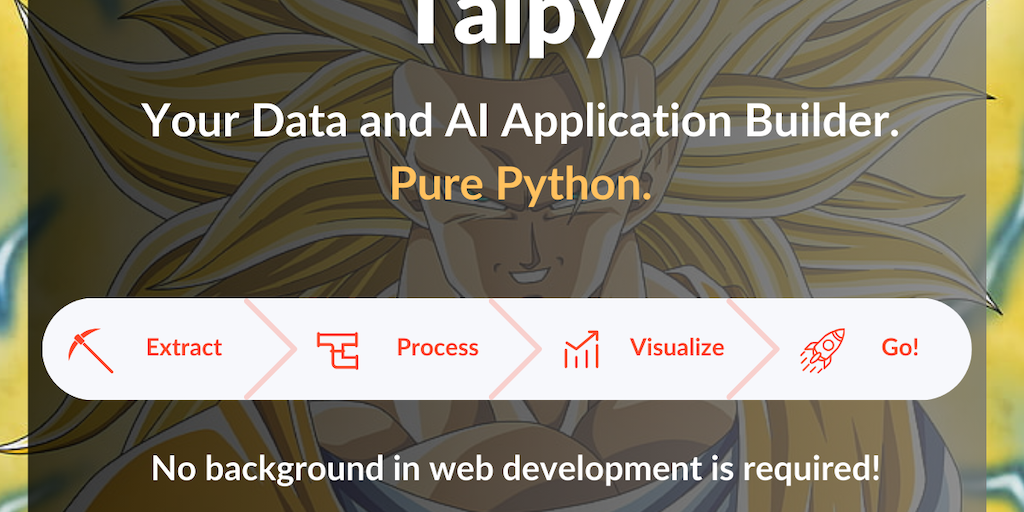1024x512 pixels.
Task: Select the Extract label
Action: click(184, 347)
